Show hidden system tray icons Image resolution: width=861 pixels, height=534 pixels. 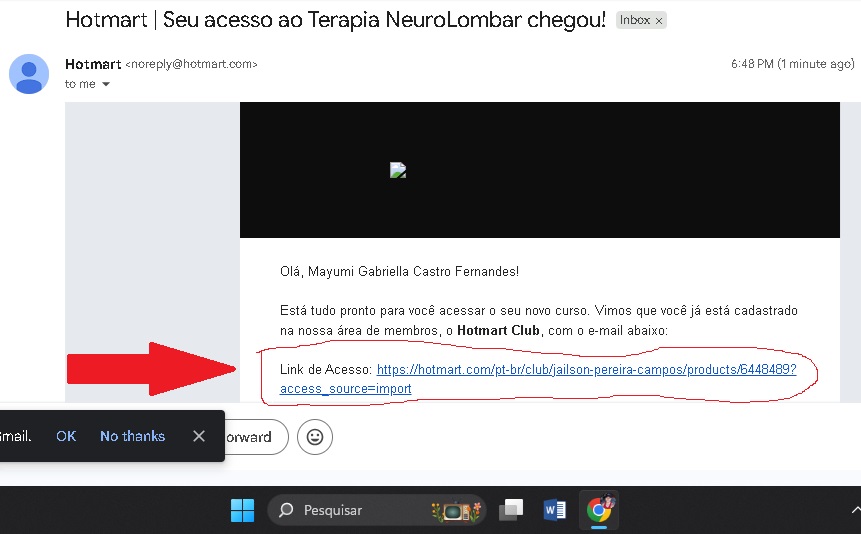[855, 510]
